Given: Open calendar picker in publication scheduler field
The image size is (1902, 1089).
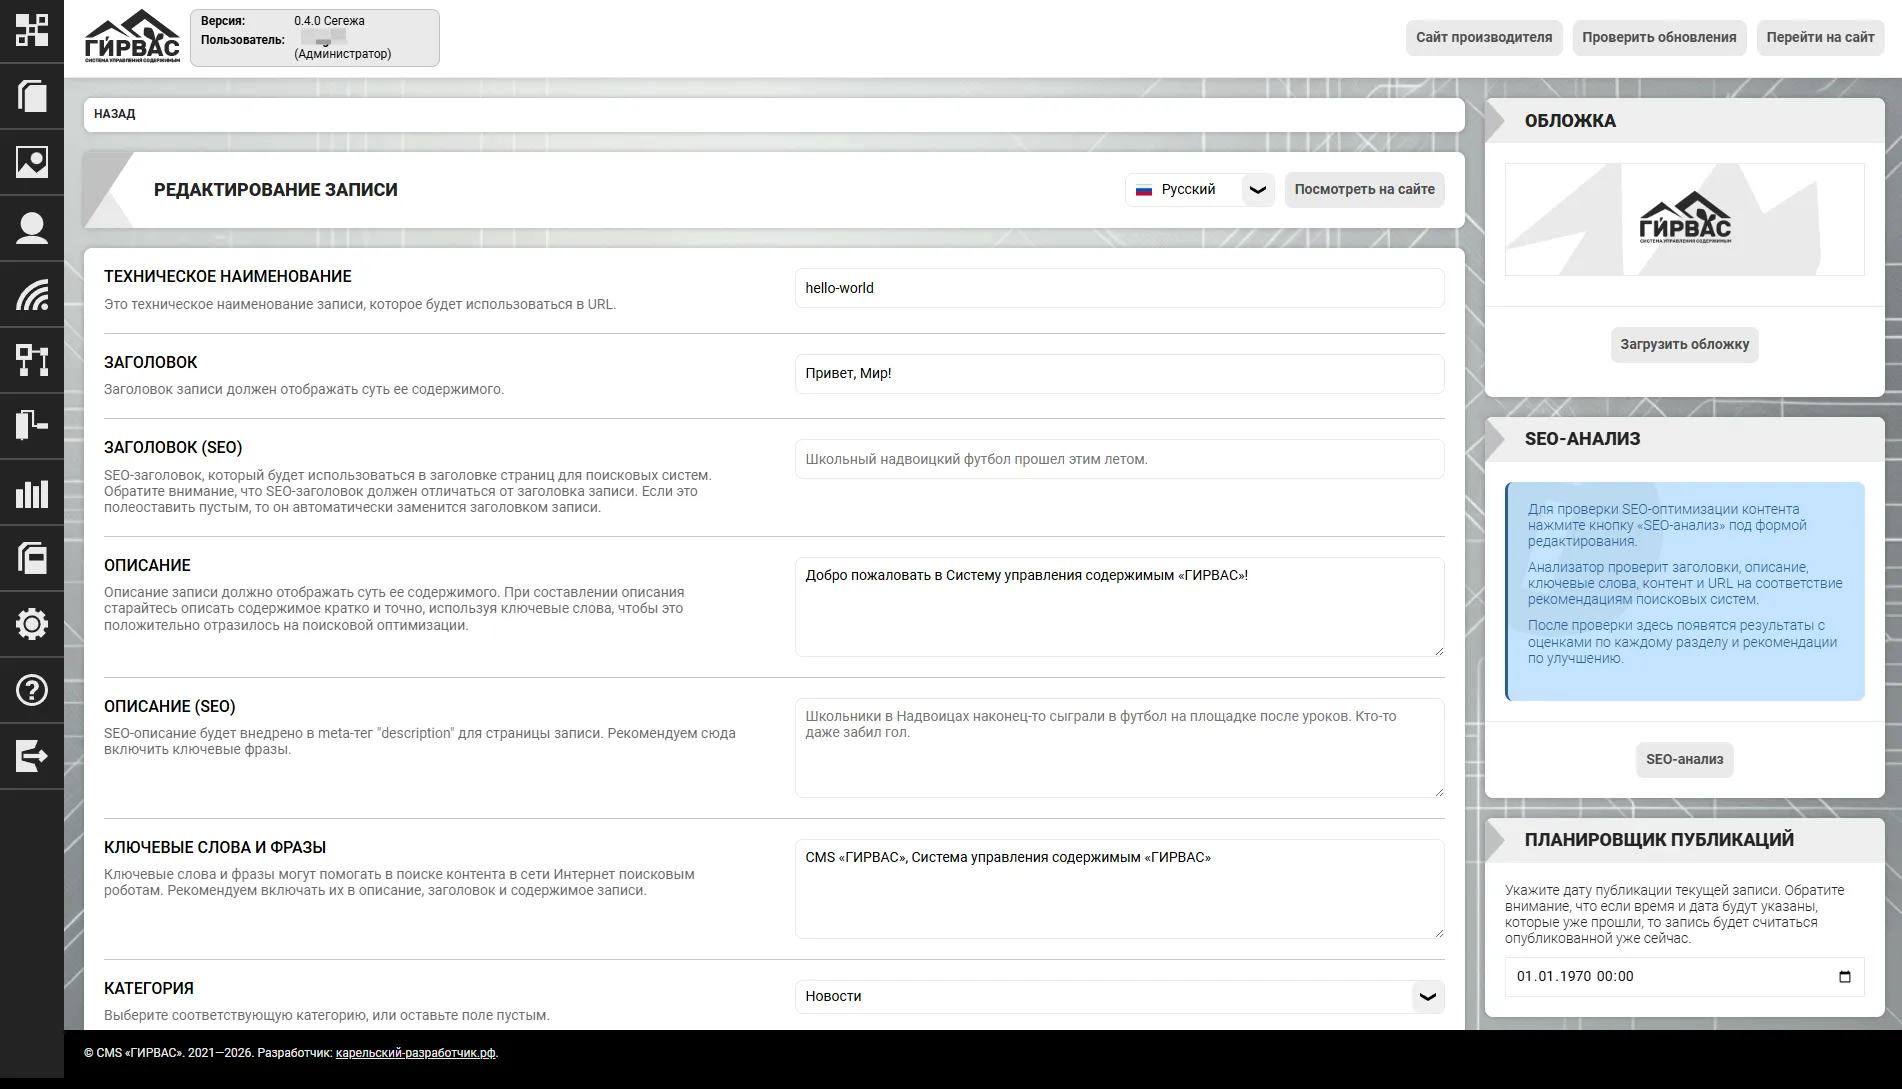Looking at the screenshot, I should pyautogui.click(x=1845, y=977).
